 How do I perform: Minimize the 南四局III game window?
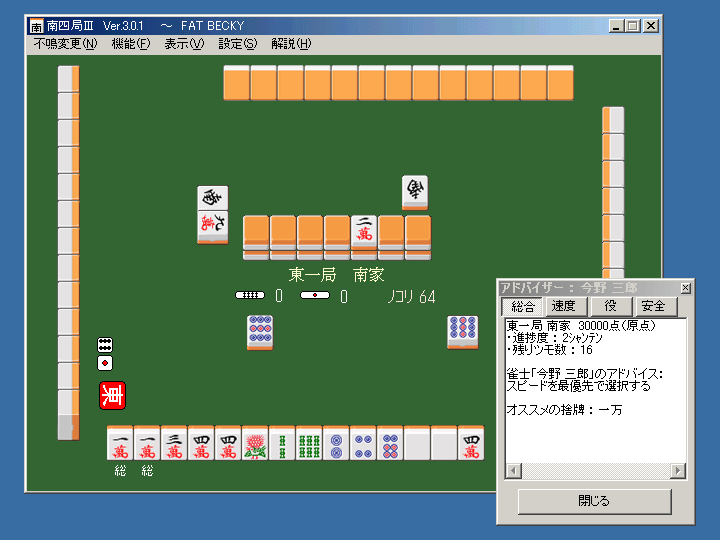[x=616, y=26]
